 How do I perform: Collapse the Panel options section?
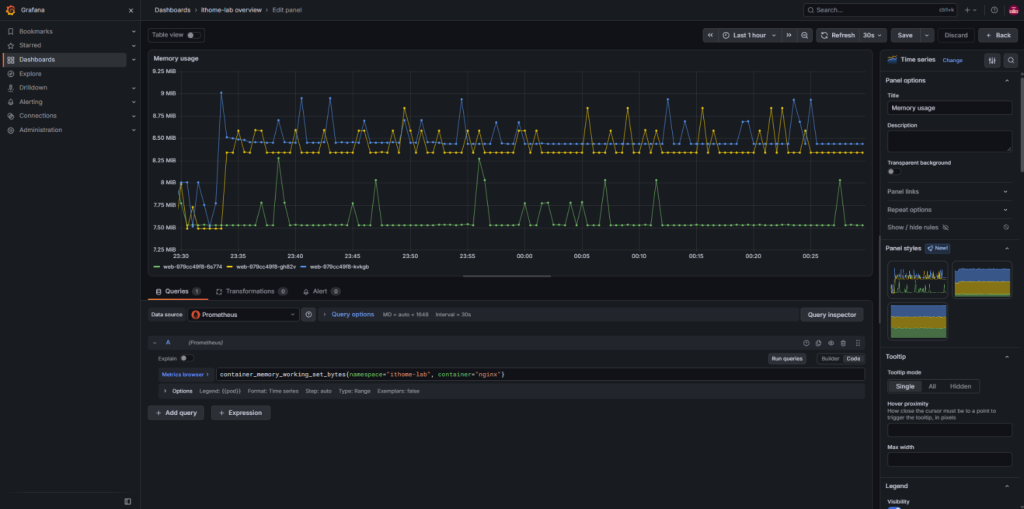click(x=1007, y=80)
